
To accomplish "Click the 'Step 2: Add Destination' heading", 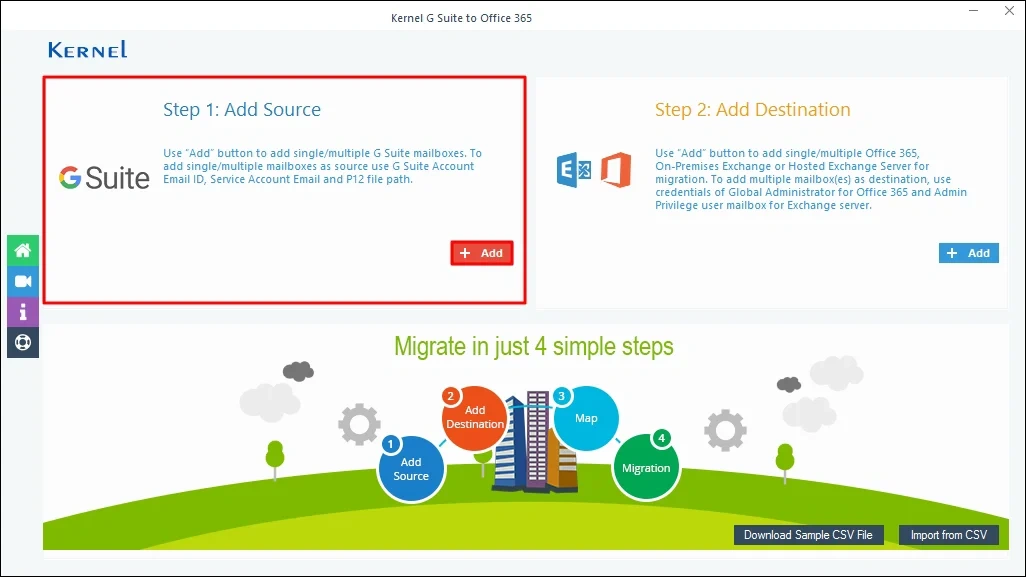I will (x=752, y=110).
